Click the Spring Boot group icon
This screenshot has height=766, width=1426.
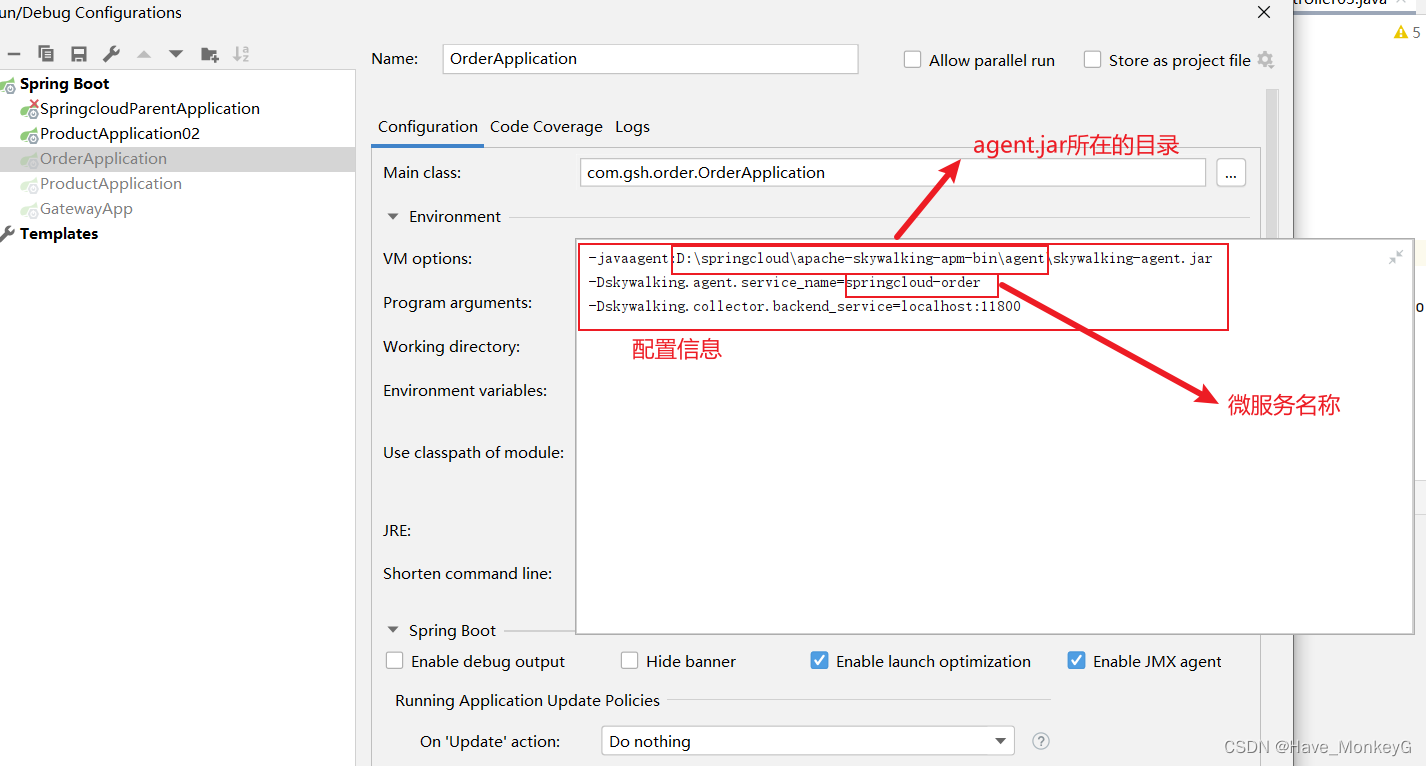[x=9, y=85]
